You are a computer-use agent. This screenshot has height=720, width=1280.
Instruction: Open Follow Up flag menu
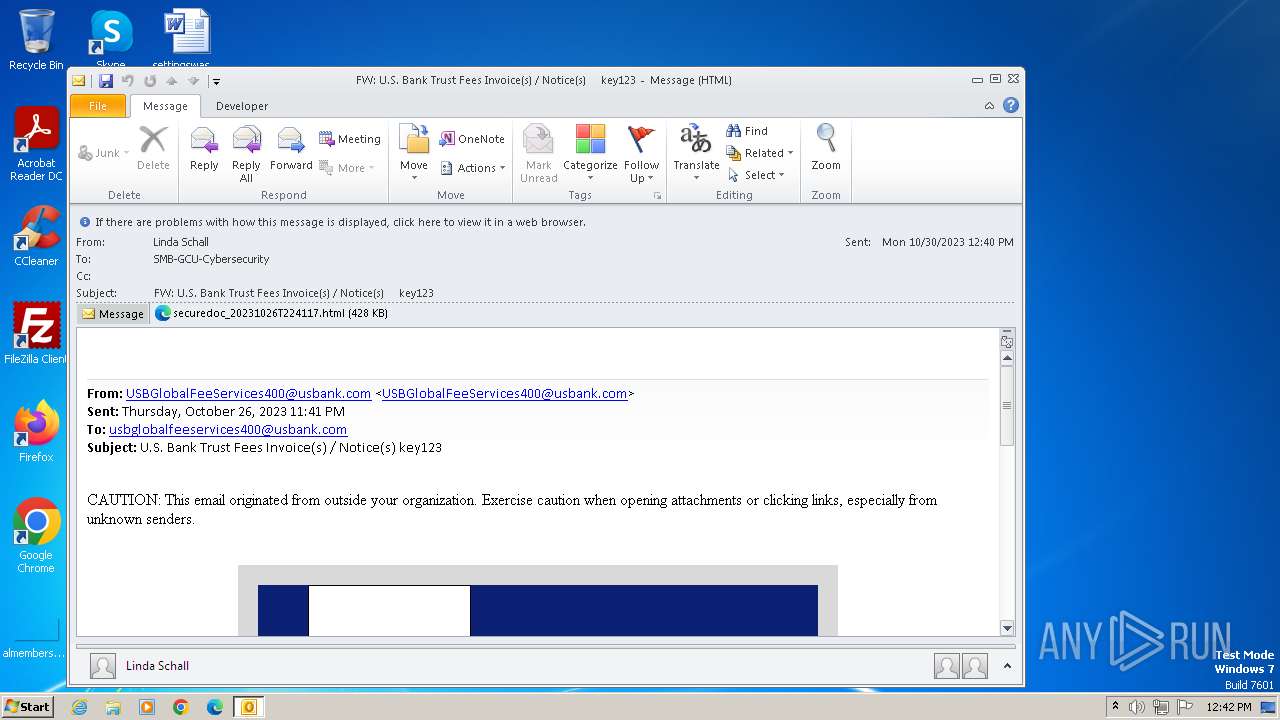pos(641,153)
